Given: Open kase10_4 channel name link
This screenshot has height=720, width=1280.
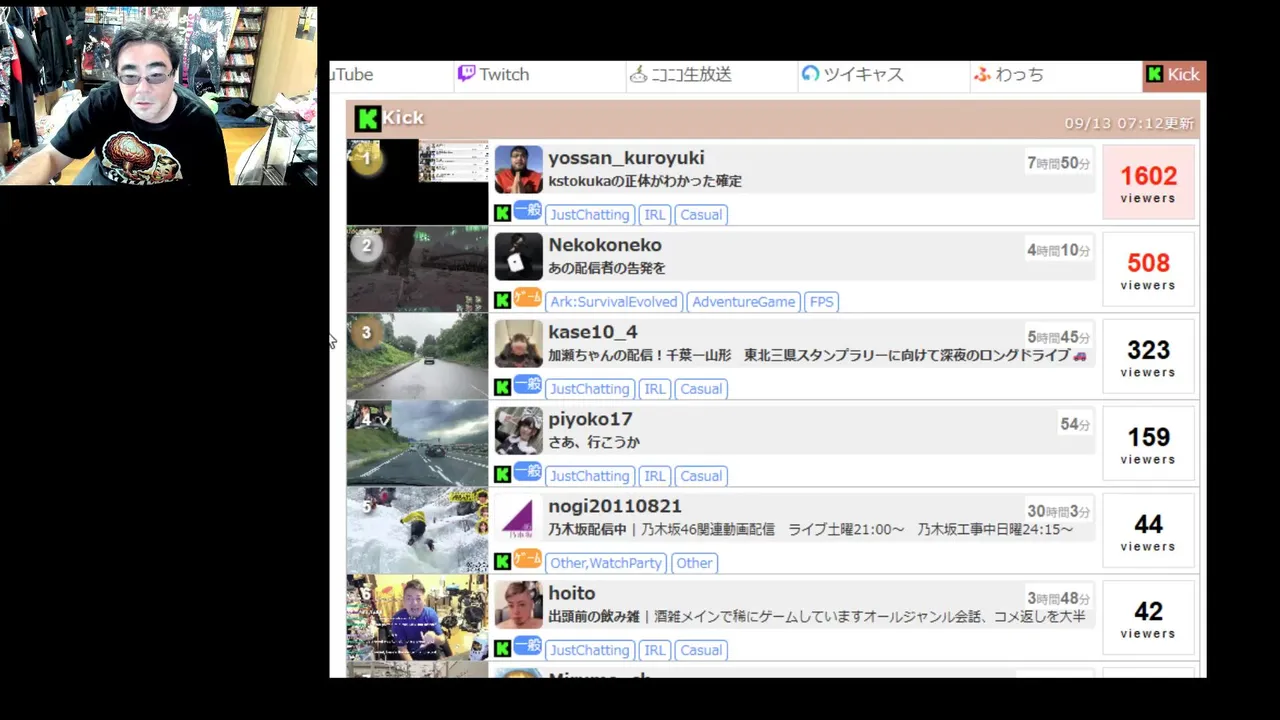Looking at the screenshot, I should click(x=593, y=332).
